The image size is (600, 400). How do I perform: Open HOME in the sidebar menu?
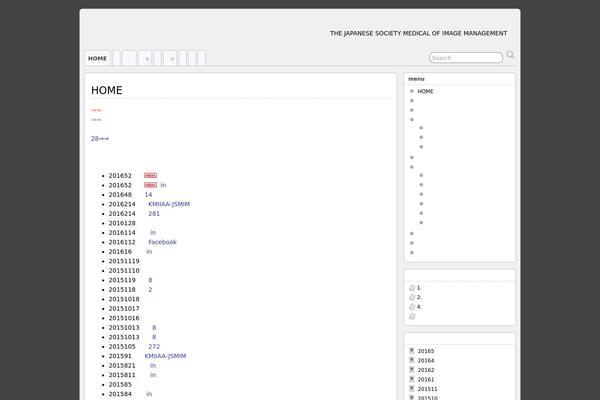tap(426, 91)
